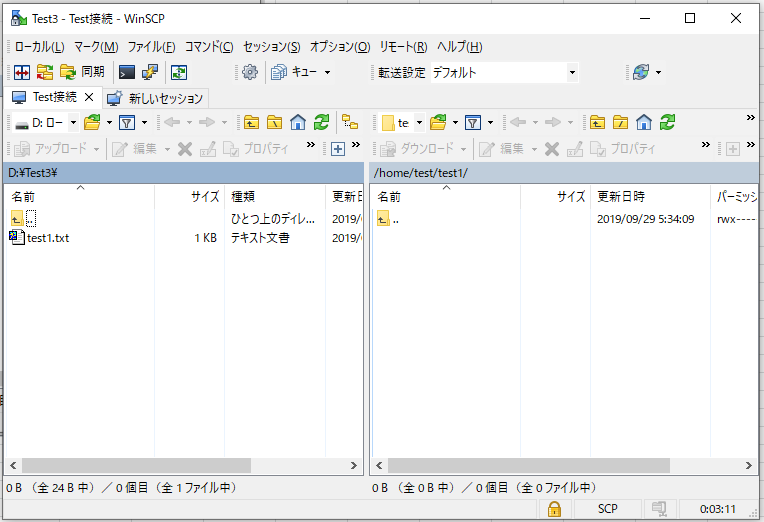Sort local files by サイズ column

[190, 196]
